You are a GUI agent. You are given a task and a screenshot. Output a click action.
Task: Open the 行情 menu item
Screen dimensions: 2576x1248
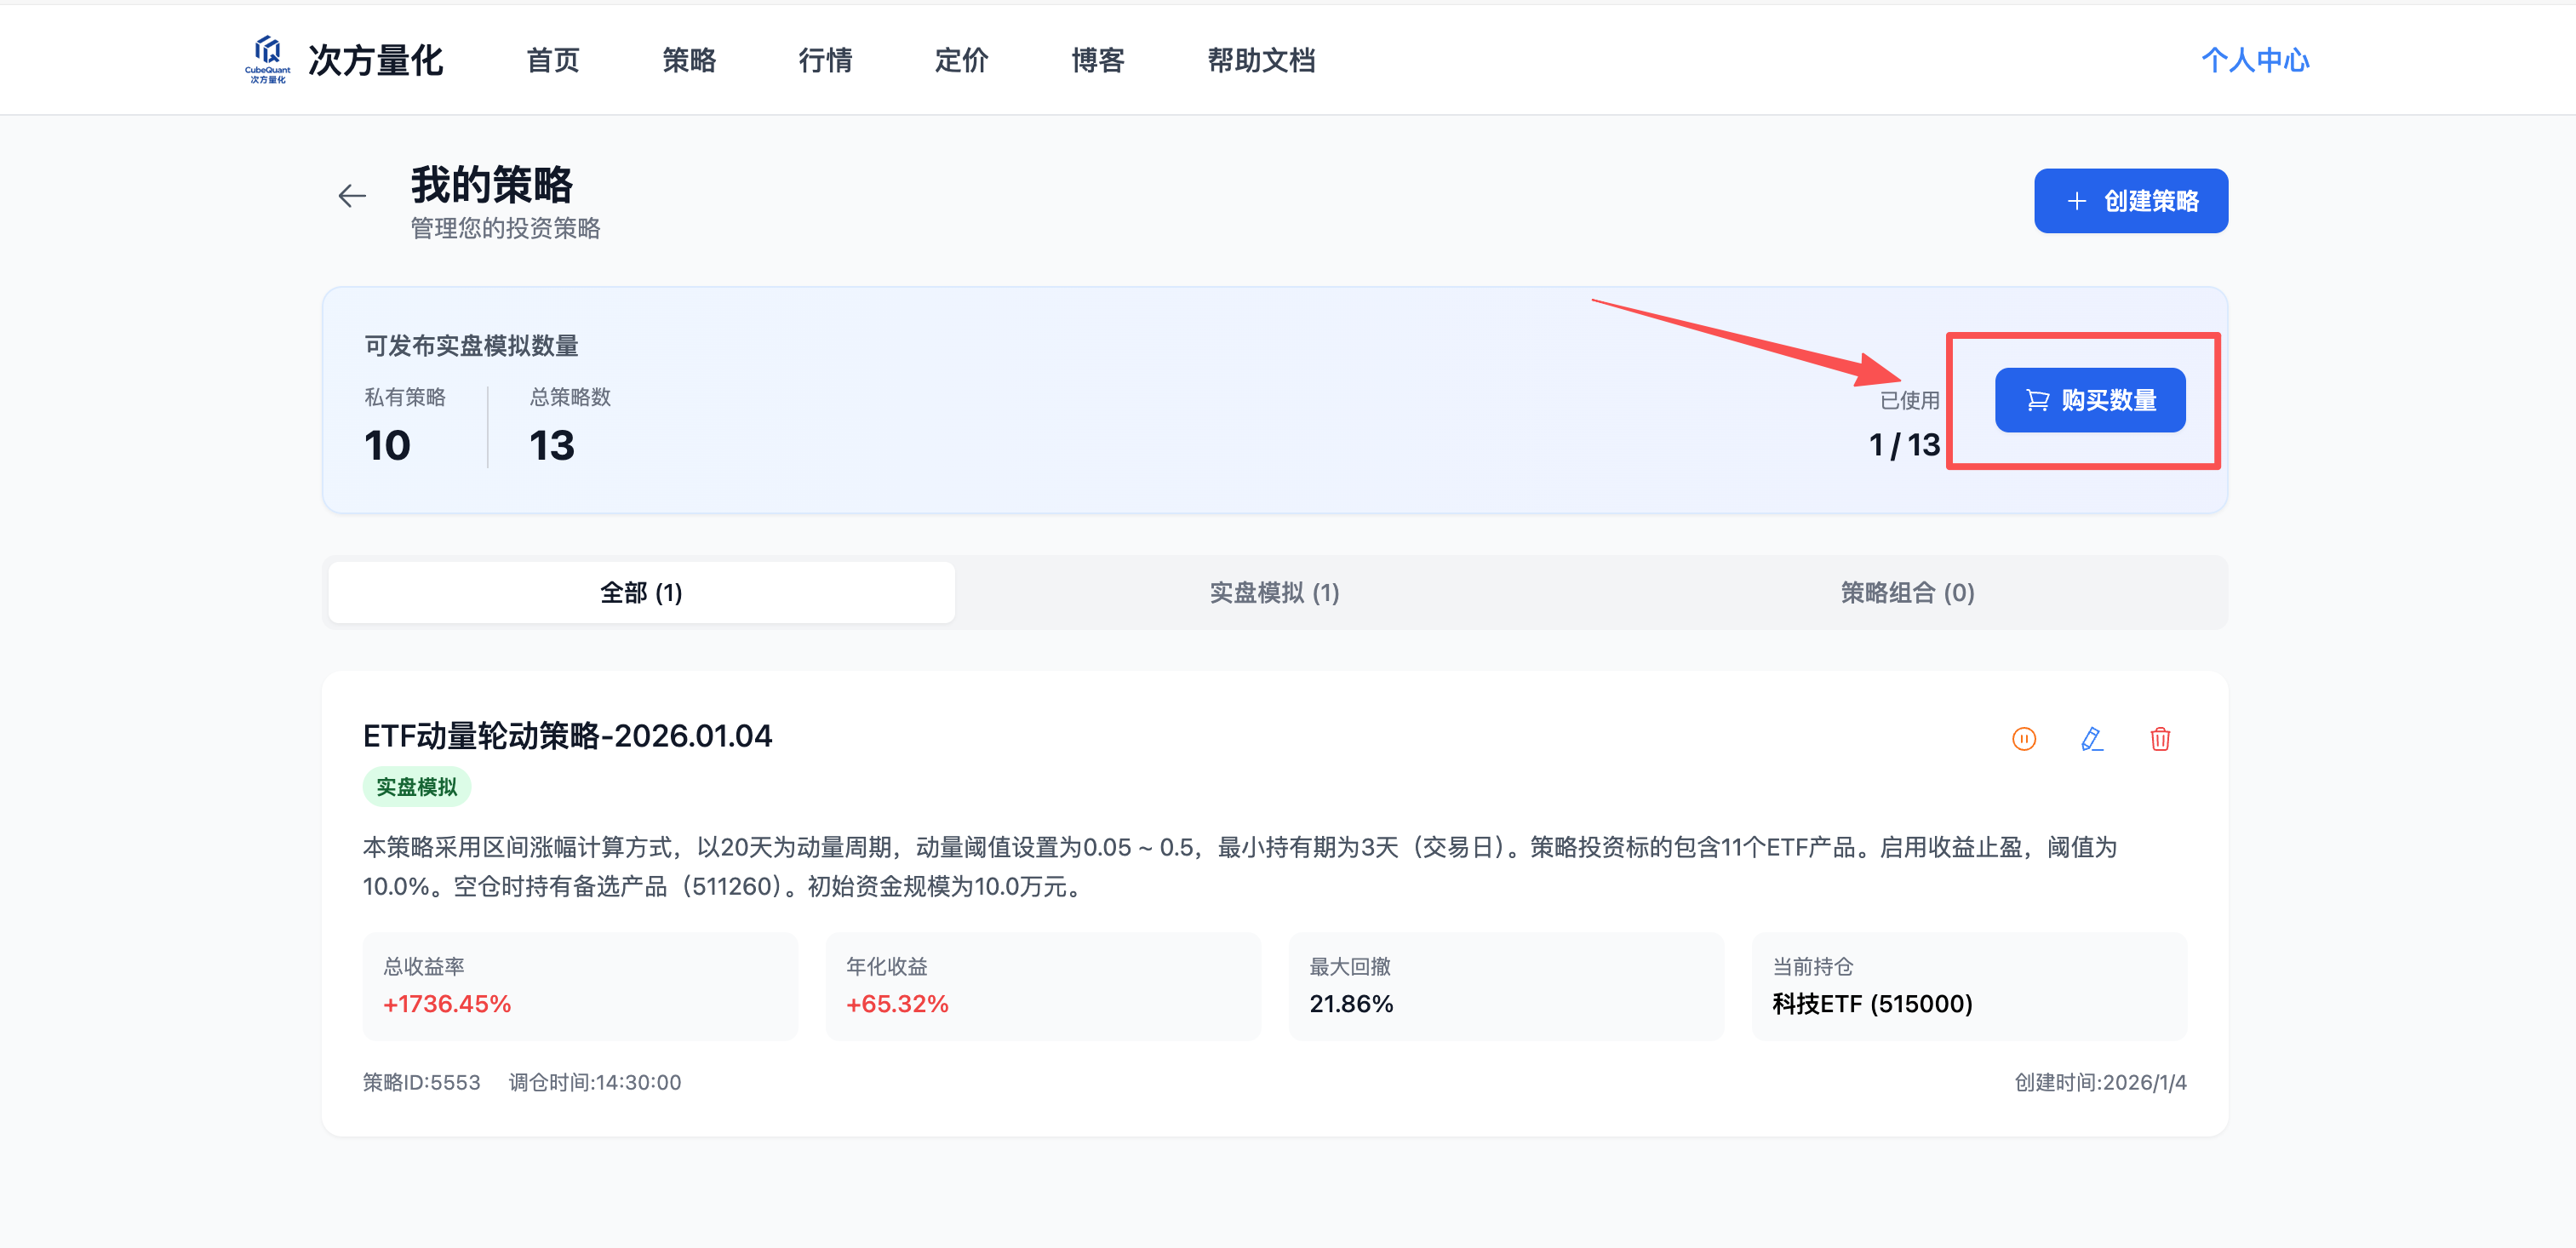coord(826,60)
